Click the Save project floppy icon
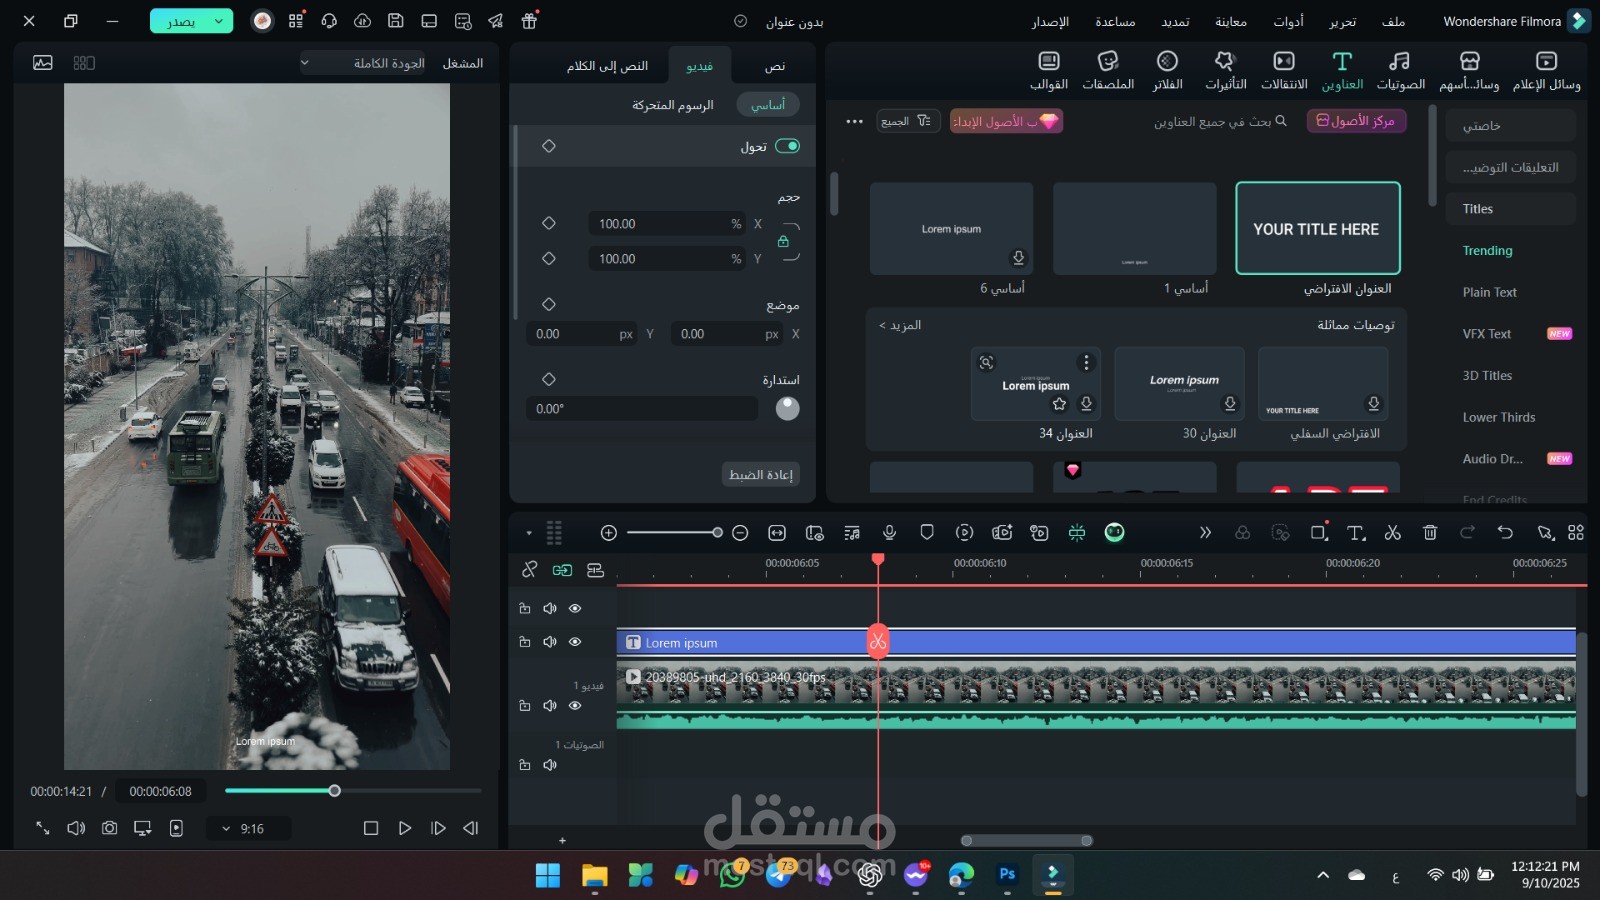 pos(396,21)
